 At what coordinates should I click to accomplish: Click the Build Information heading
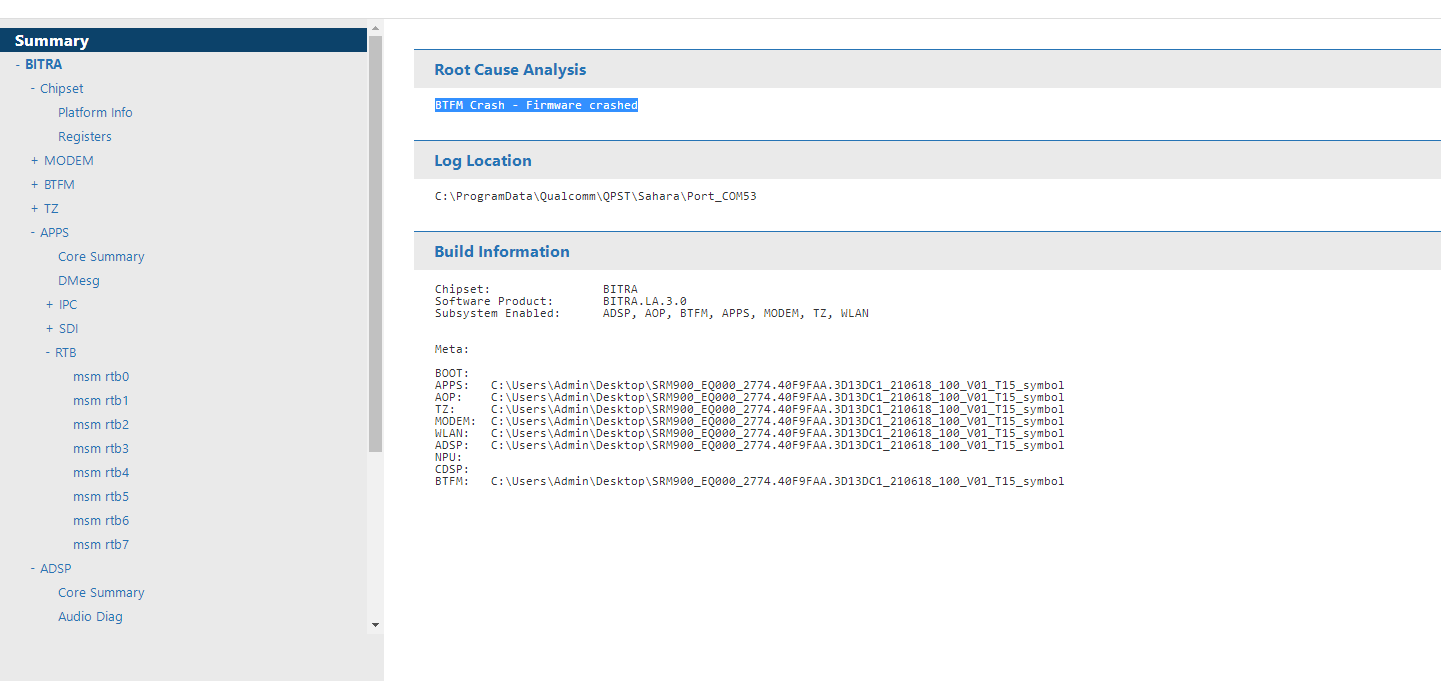tap(502, 251)
